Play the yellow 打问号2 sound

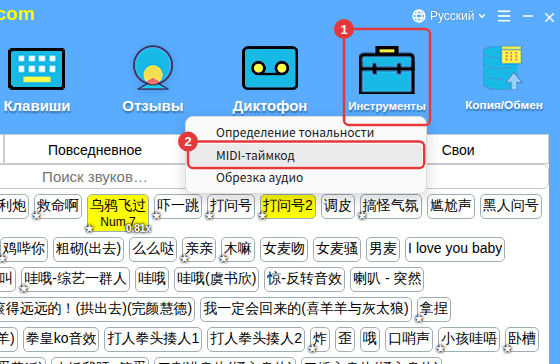click(x=288, y=206)
